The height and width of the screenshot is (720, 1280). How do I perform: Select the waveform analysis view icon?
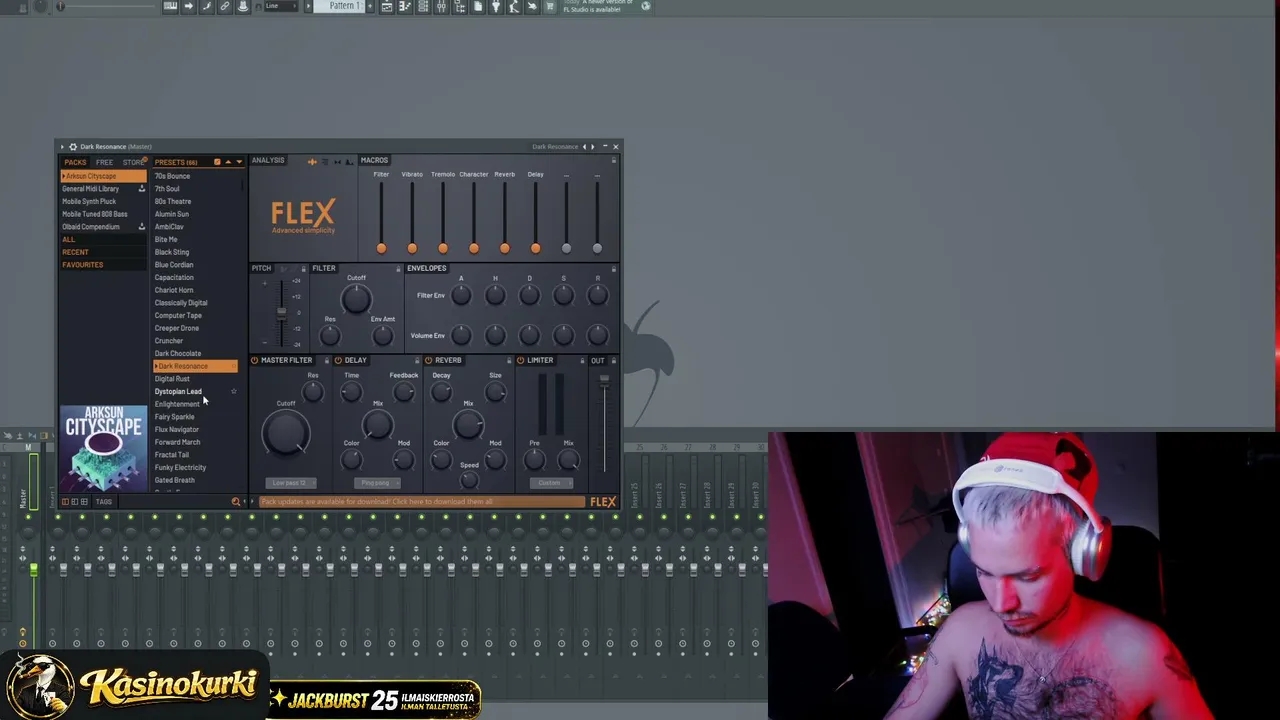coord(311,161)
